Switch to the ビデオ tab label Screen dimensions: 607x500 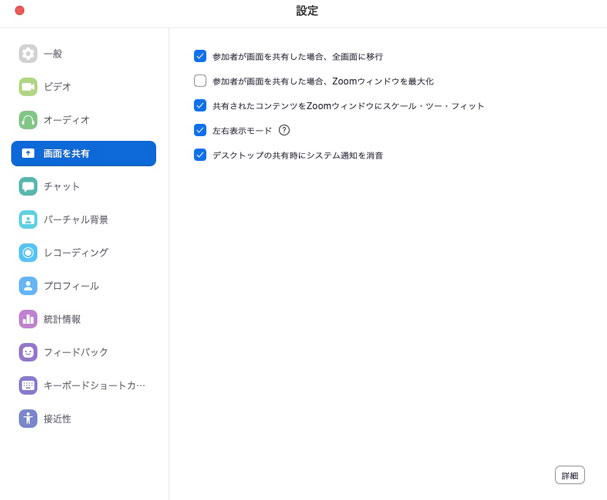(57, 87)
